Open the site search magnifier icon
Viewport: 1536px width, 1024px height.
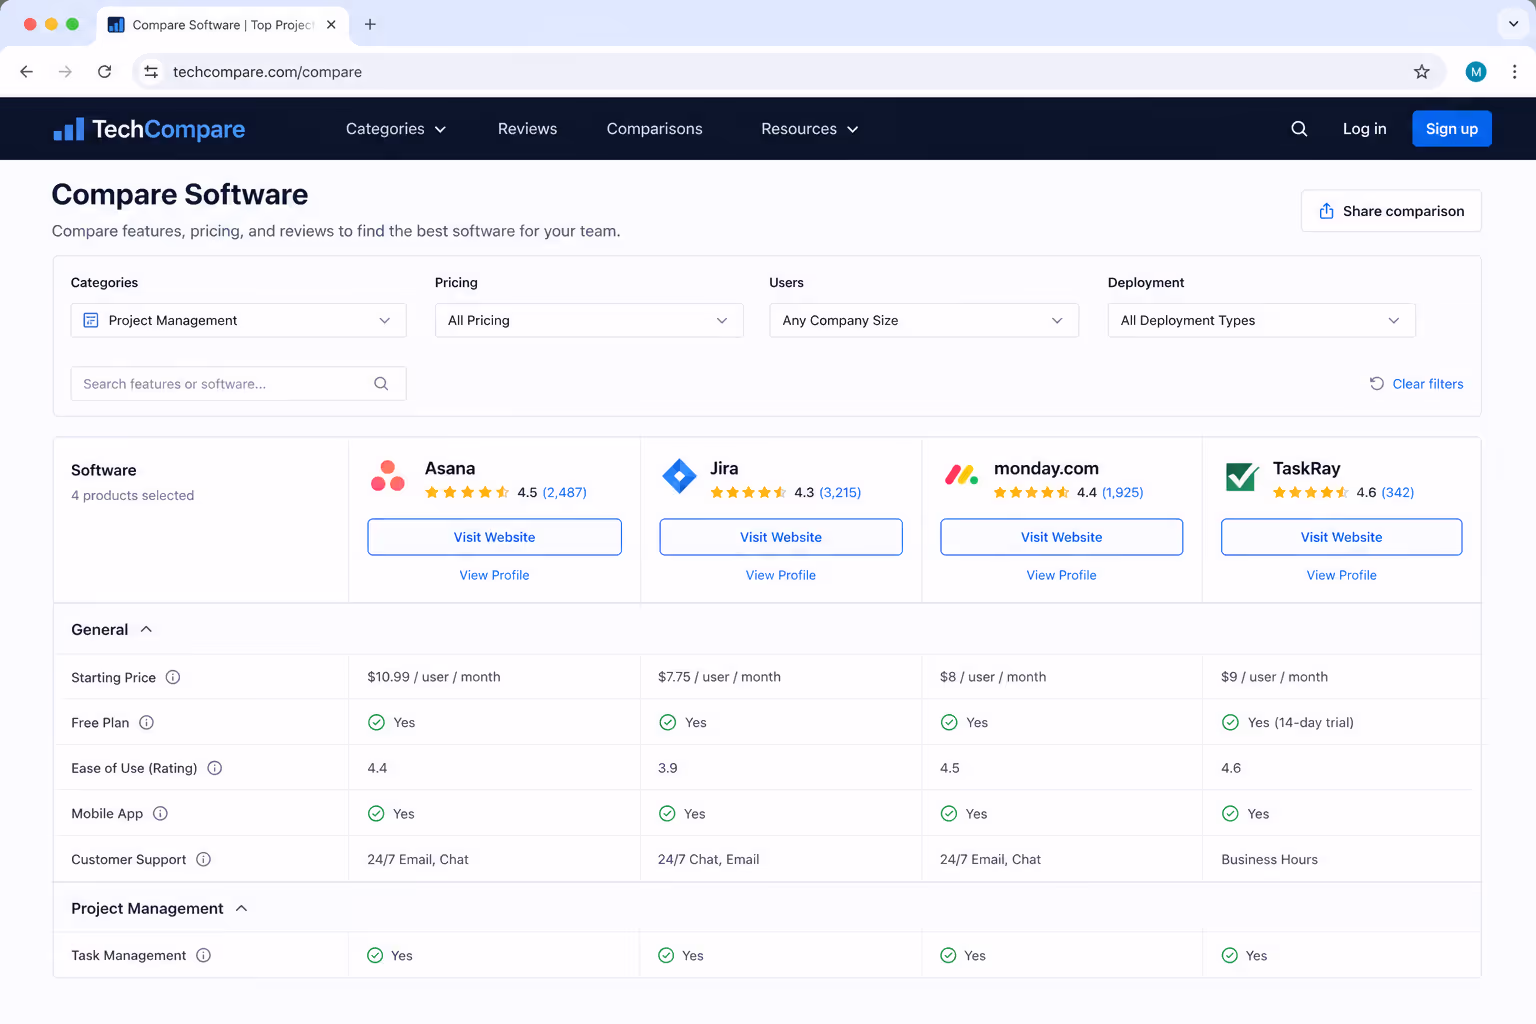[x=1299, y=129]
